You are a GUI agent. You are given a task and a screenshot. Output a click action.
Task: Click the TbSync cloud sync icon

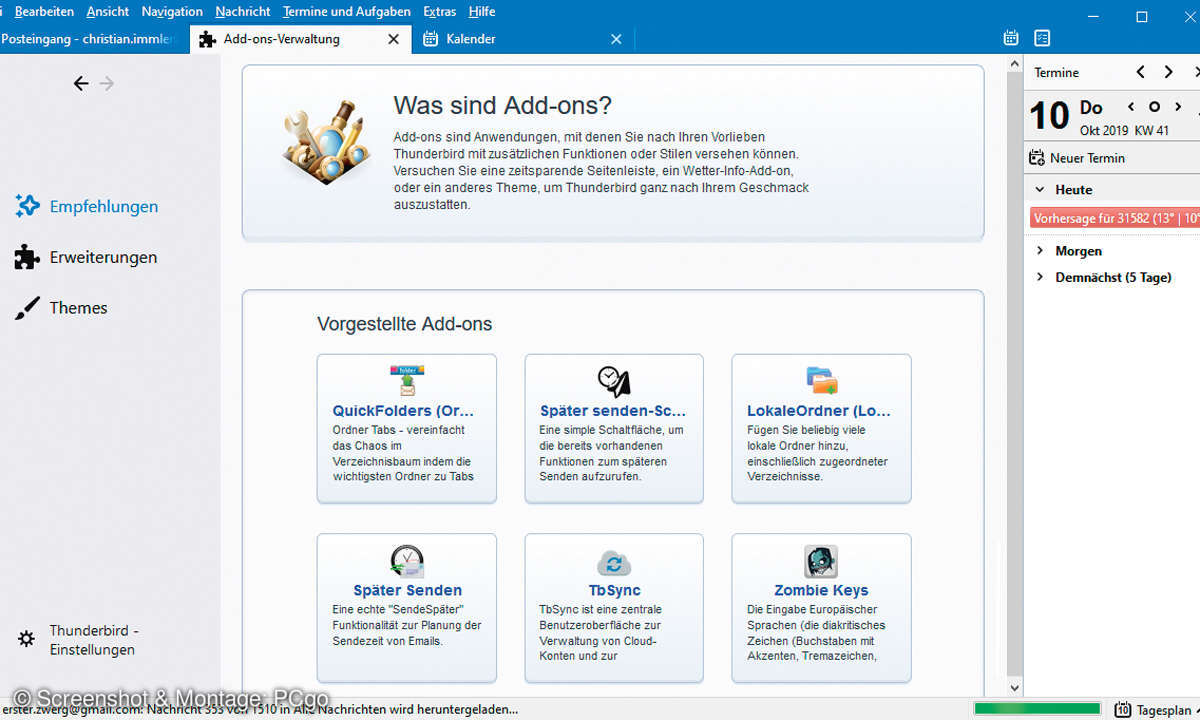point(614,562)
